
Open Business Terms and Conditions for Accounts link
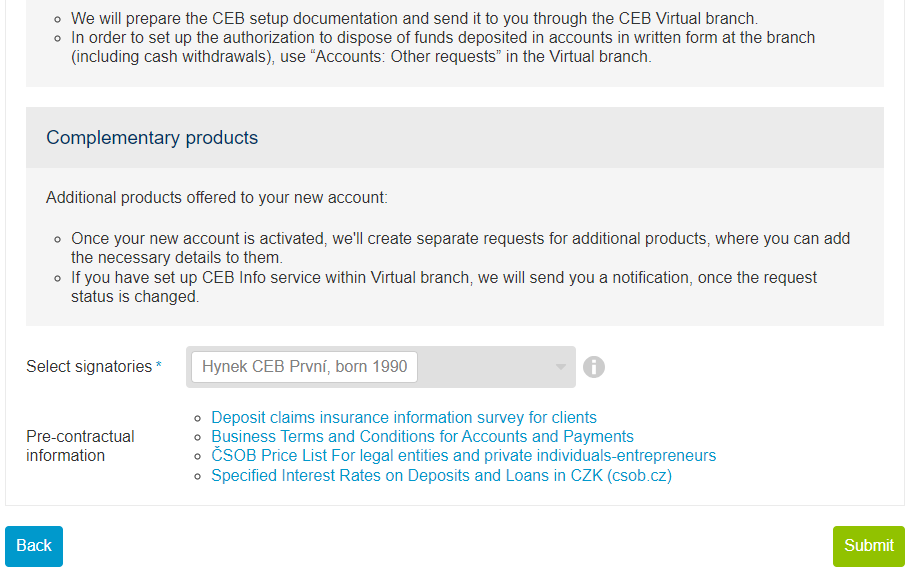point(422,436)
